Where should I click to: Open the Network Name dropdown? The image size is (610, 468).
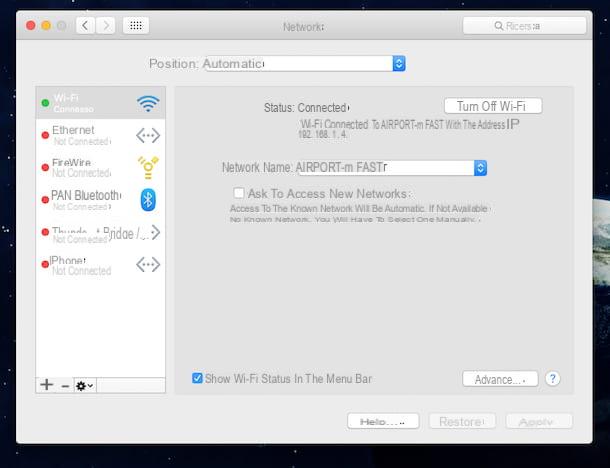pos(392,168)
